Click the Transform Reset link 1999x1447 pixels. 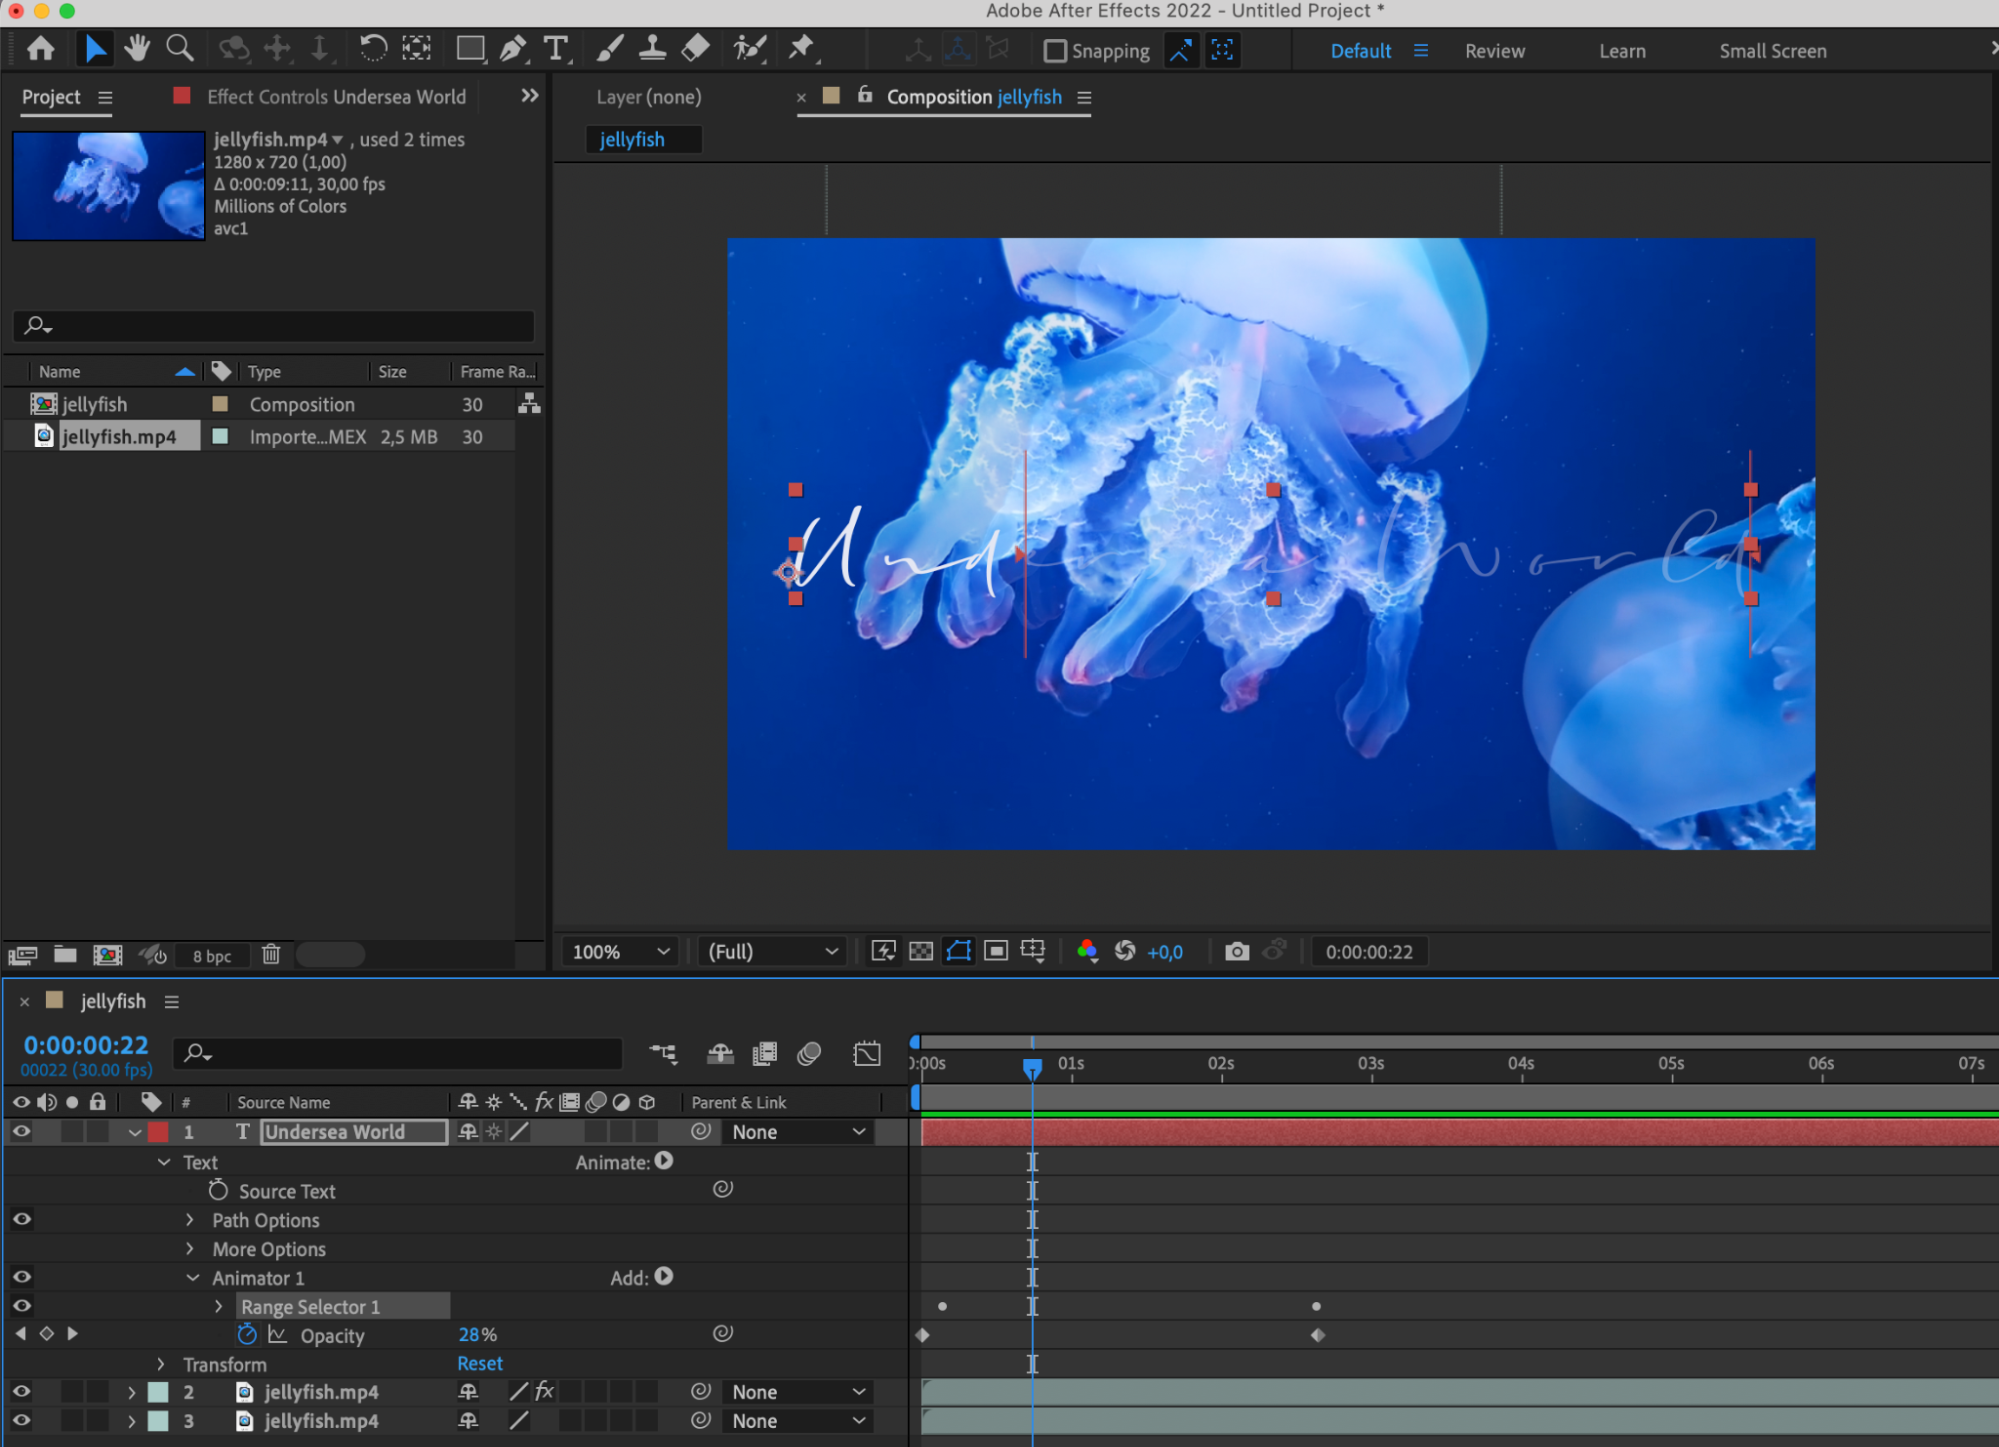tap(480, 1364)
